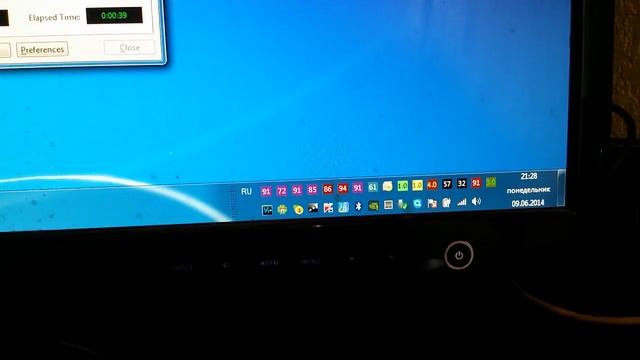Click the yellow speech bubble tray icon

tap(387, 187)
